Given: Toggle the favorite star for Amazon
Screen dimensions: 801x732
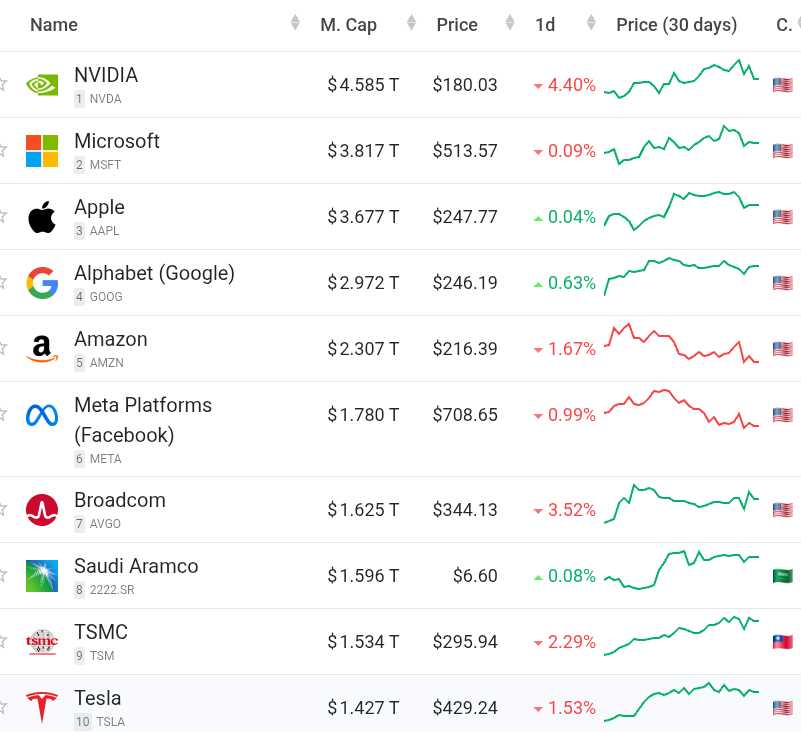Looking at the screenshot, I should click(3, 349).
